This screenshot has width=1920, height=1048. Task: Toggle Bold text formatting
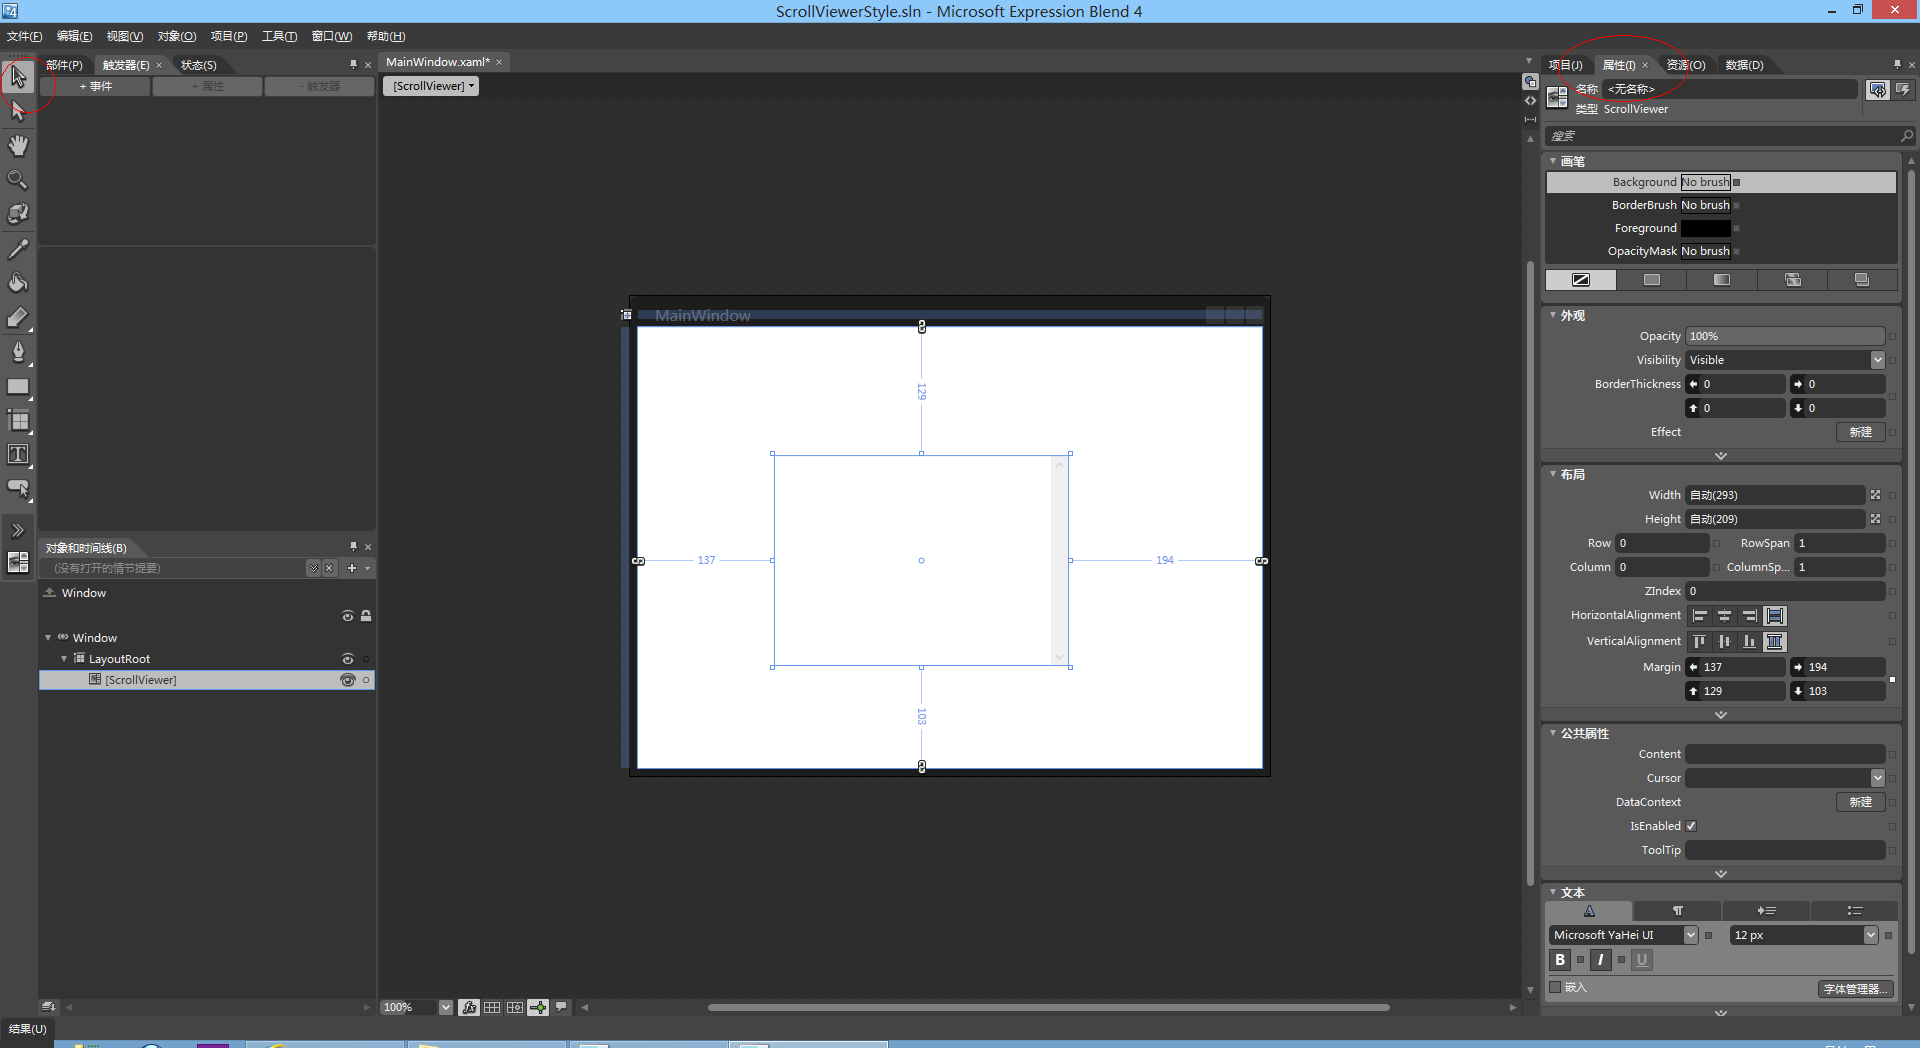point(1560,960)
